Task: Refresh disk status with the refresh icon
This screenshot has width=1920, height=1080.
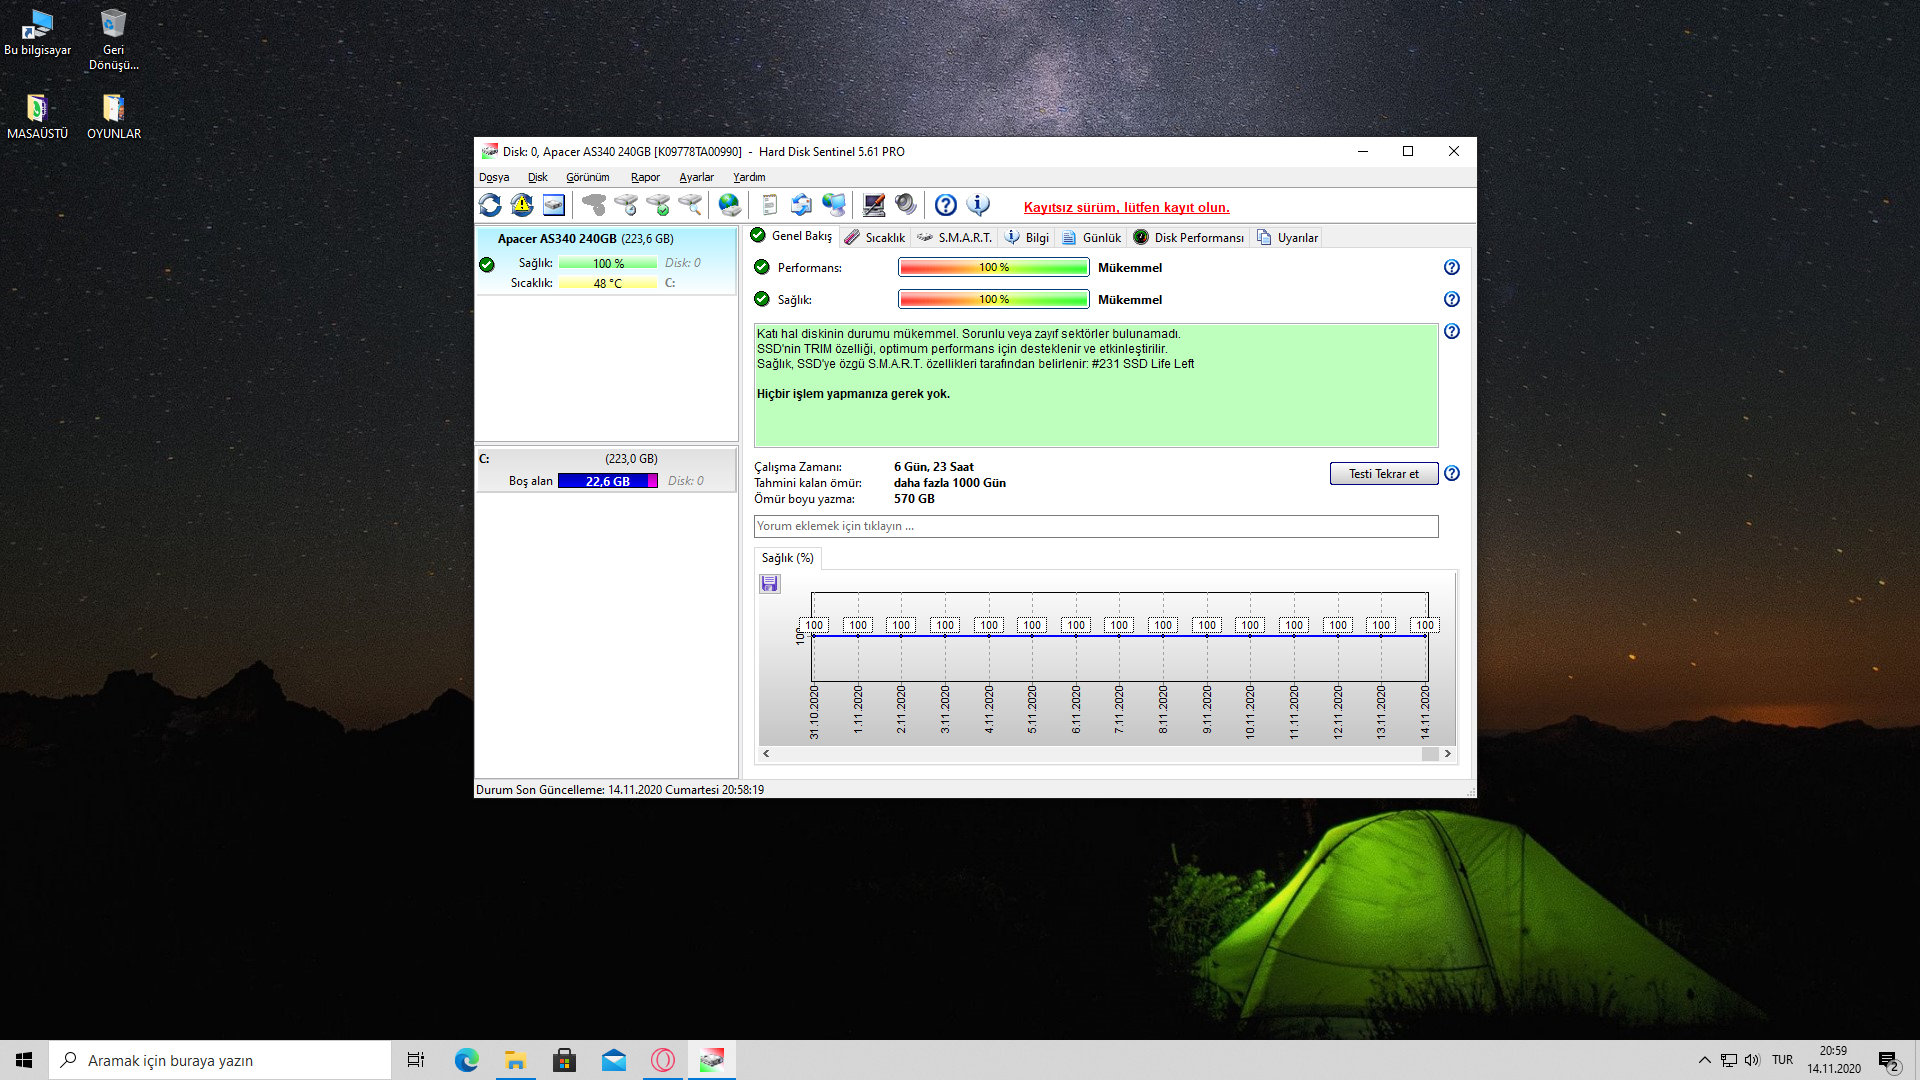Action: (x=490, y=205)
